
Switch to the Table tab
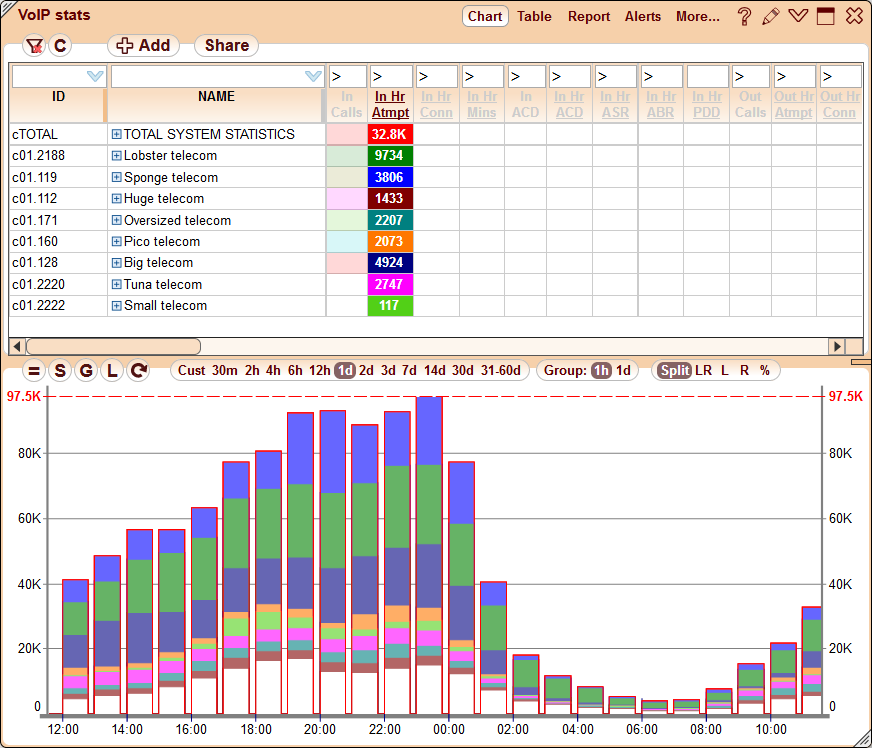(534, 16)
